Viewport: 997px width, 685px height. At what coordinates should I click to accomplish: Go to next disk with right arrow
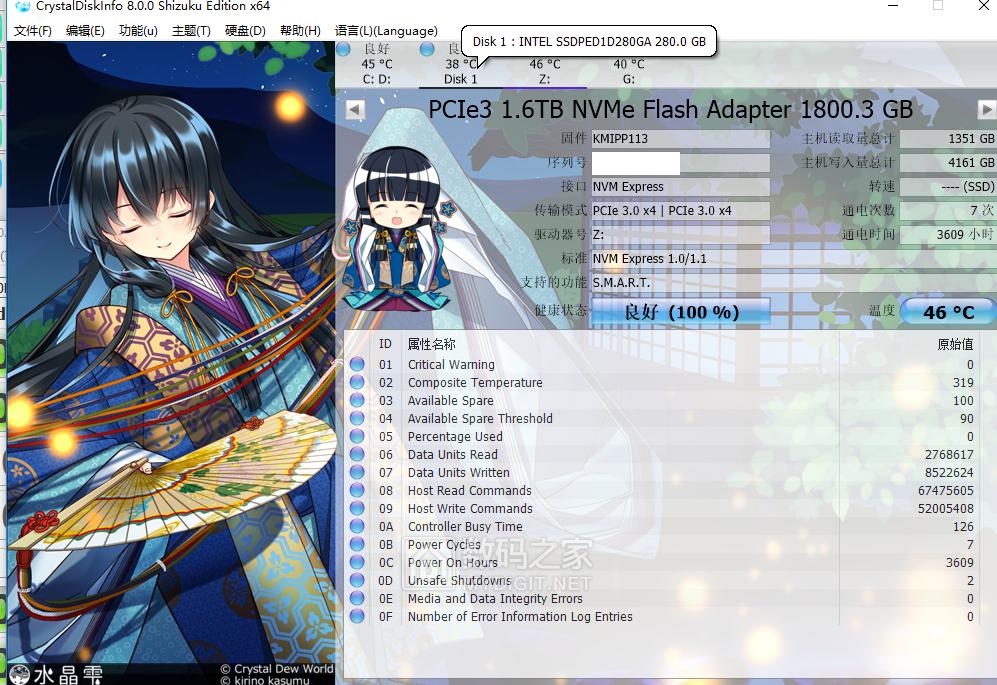pos(986,109)
